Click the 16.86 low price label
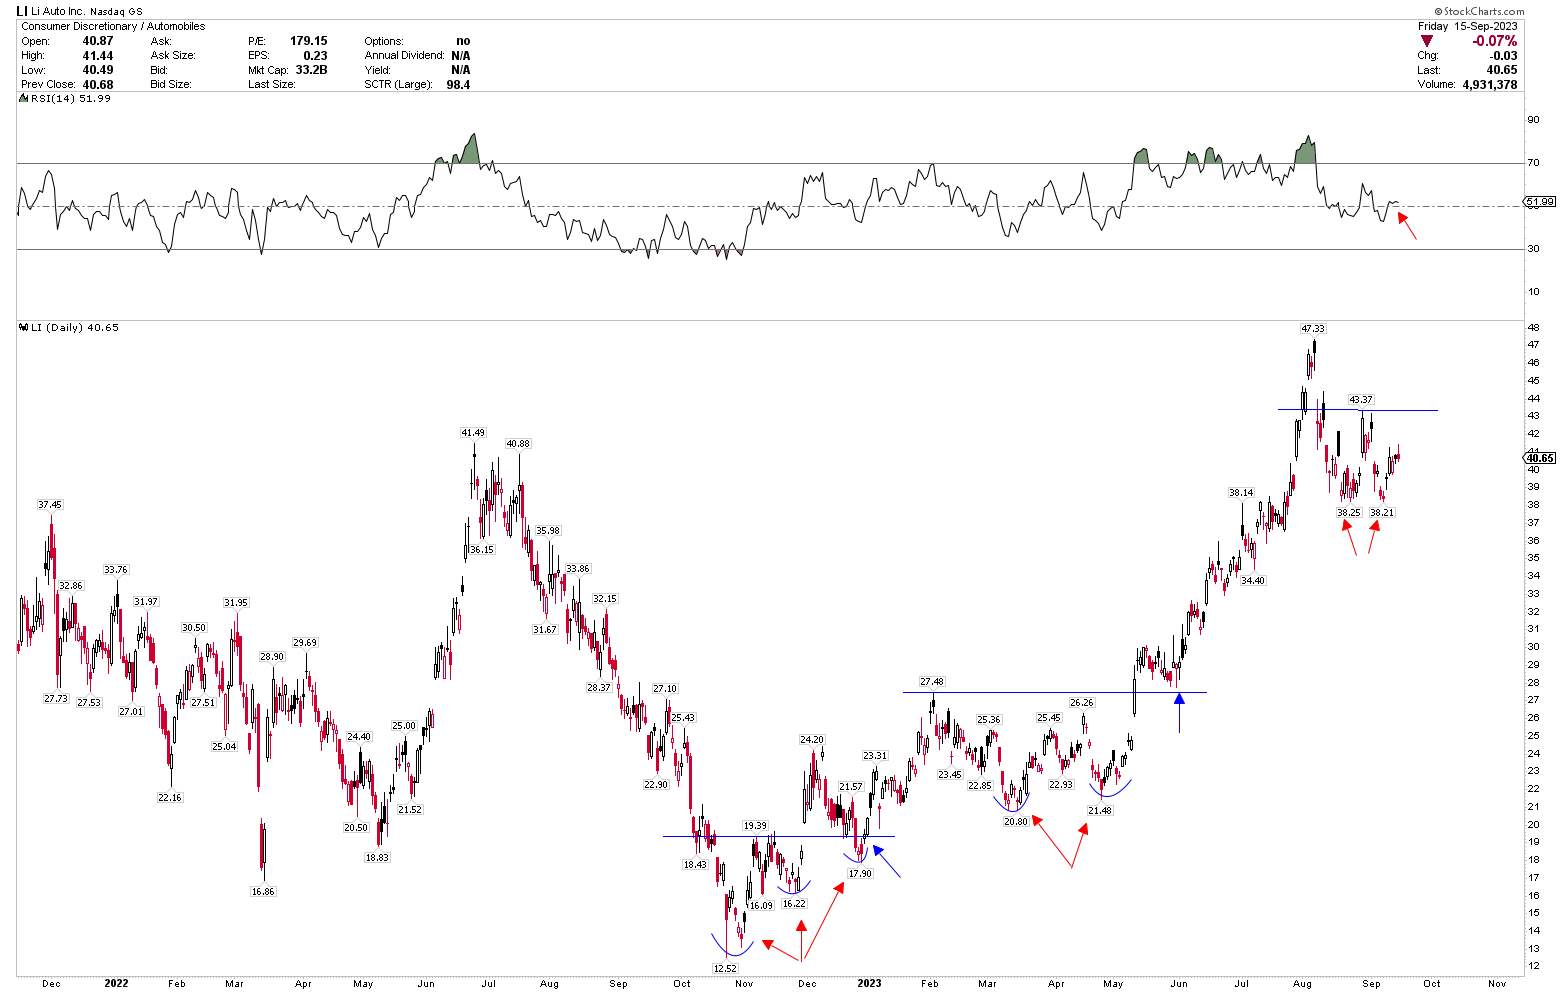This screenshot has width=1565, height=992. pyautogui.click(x=263, y=891)
